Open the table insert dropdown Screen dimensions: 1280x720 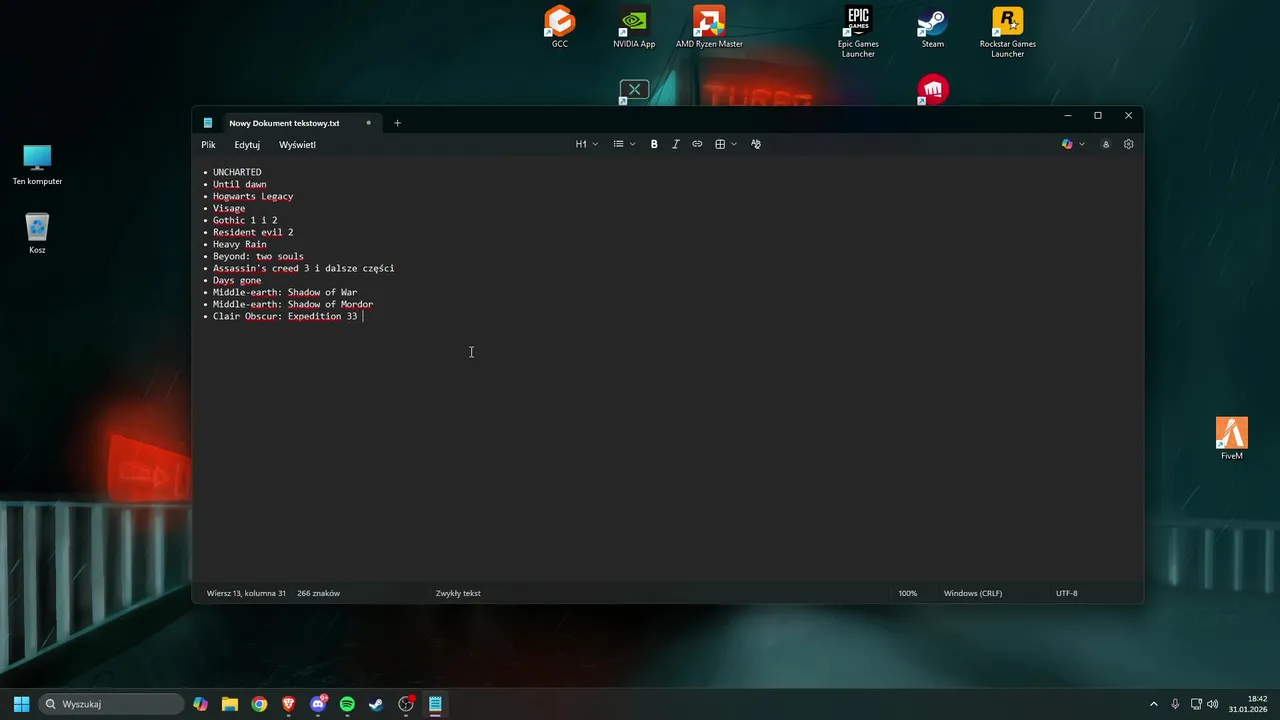pyautogui.click(x=726, y=144)
